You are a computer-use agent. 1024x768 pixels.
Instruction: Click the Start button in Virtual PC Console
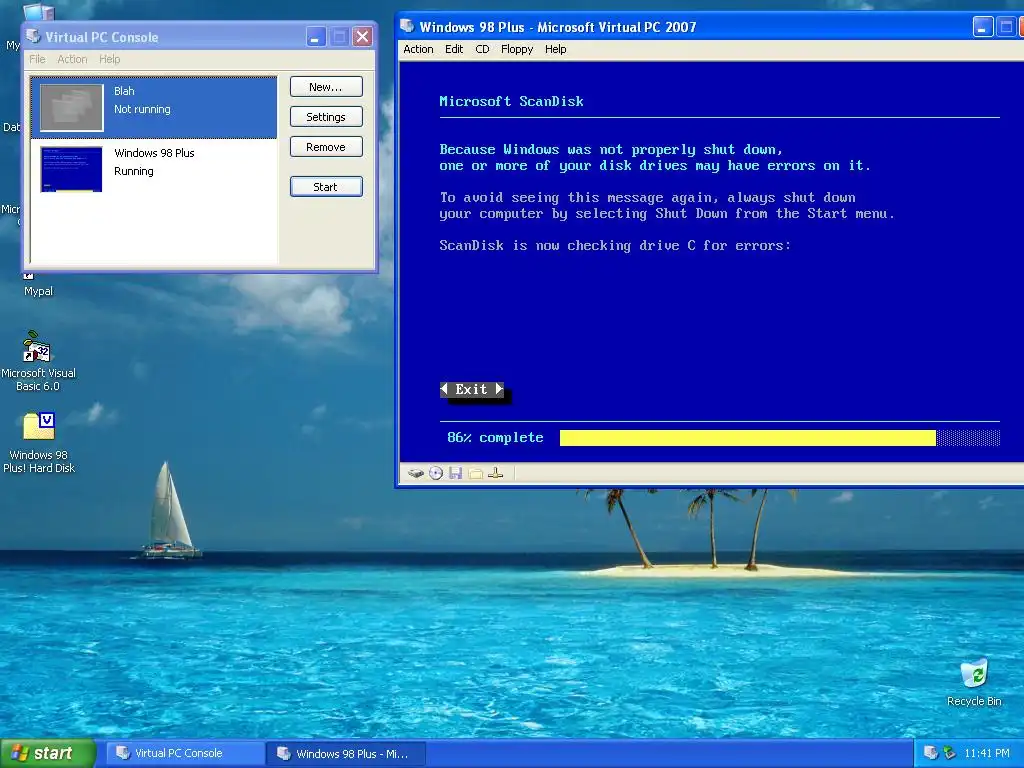[326, 187]
